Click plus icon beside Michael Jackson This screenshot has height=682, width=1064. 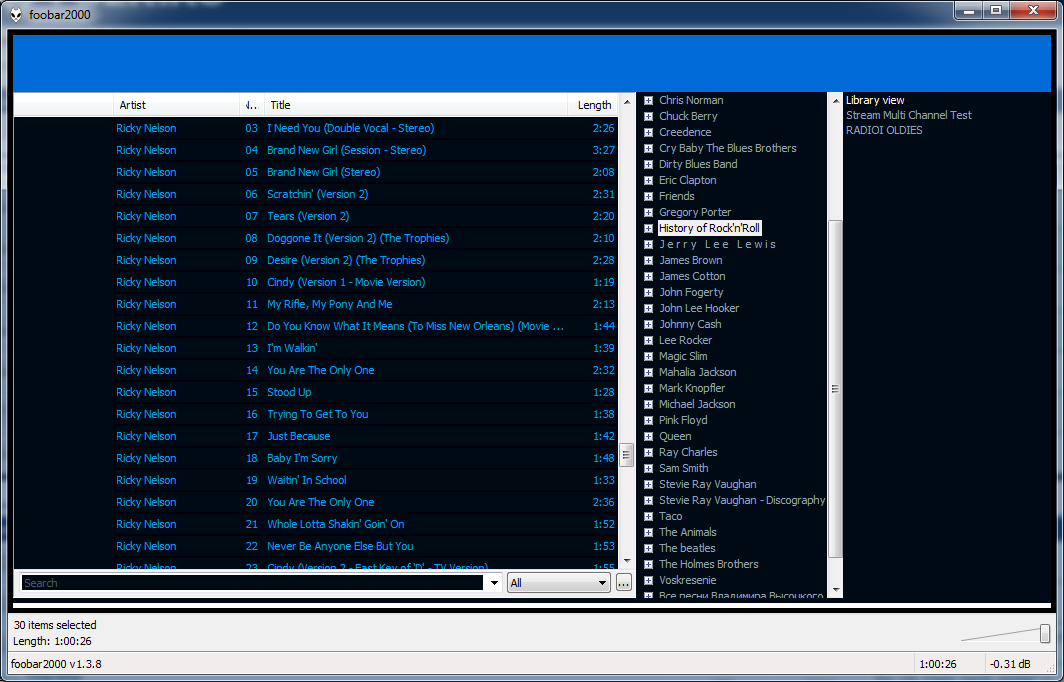648,404
